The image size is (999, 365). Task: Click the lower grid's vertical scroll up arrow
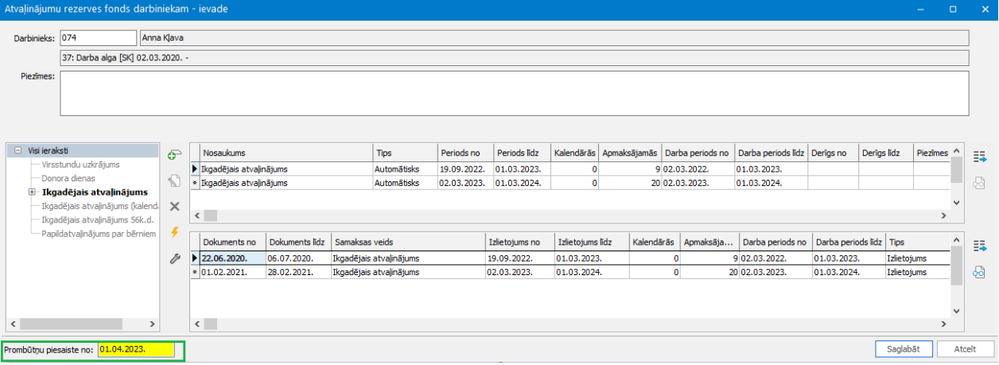[x=956, y=240]
